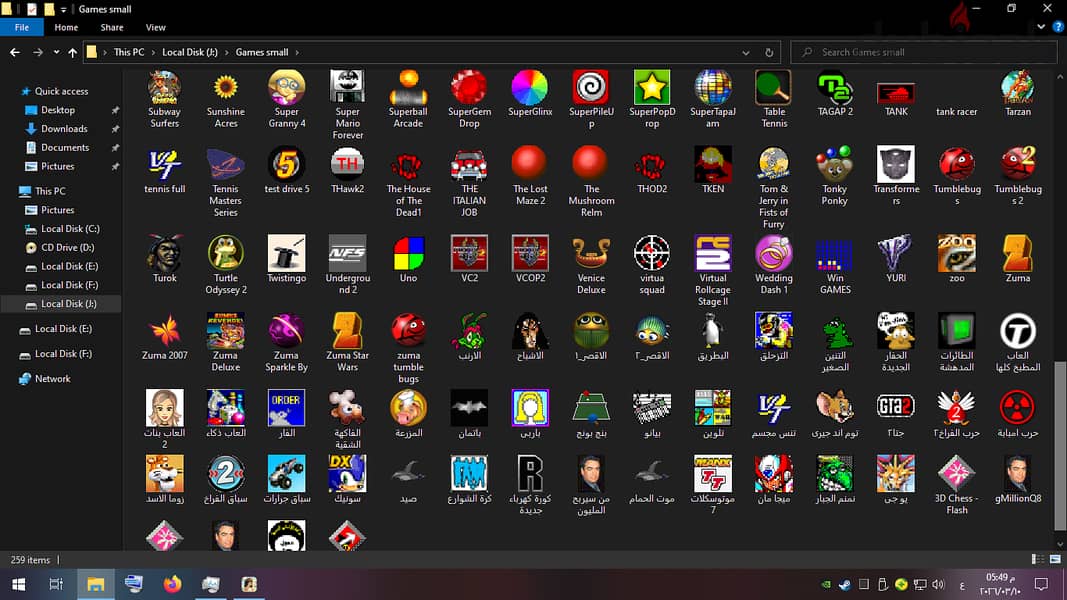Viewport: 1067px width, 600px height.
Task: Select the TAGAP 2 icon
Action: pyautogui.click(x=835, y=87)
